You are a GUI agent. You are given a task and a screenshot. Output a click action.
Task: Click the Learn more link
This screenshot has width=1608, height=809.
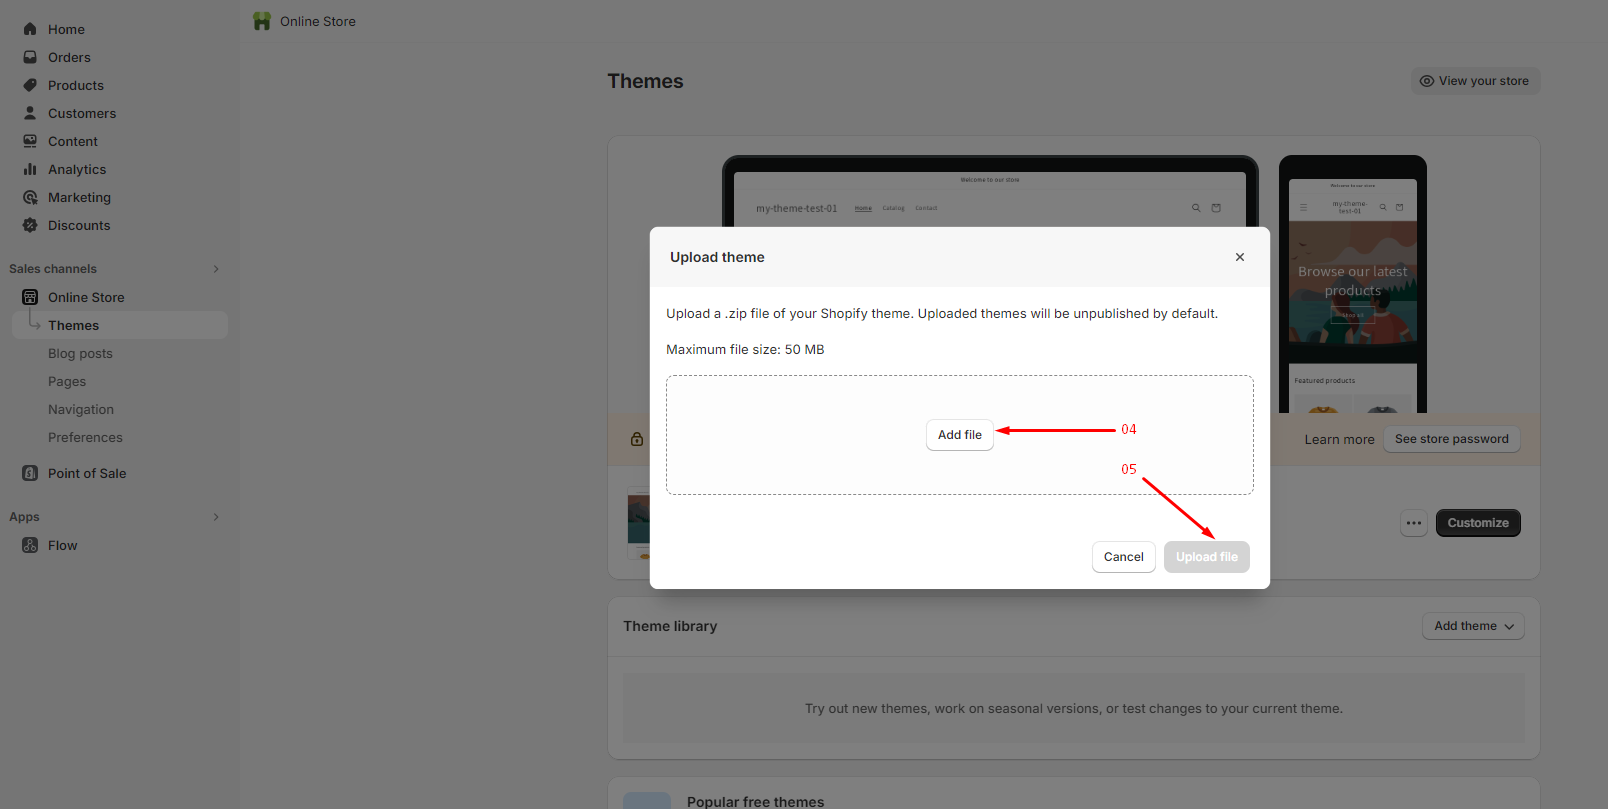point(1339,439)
